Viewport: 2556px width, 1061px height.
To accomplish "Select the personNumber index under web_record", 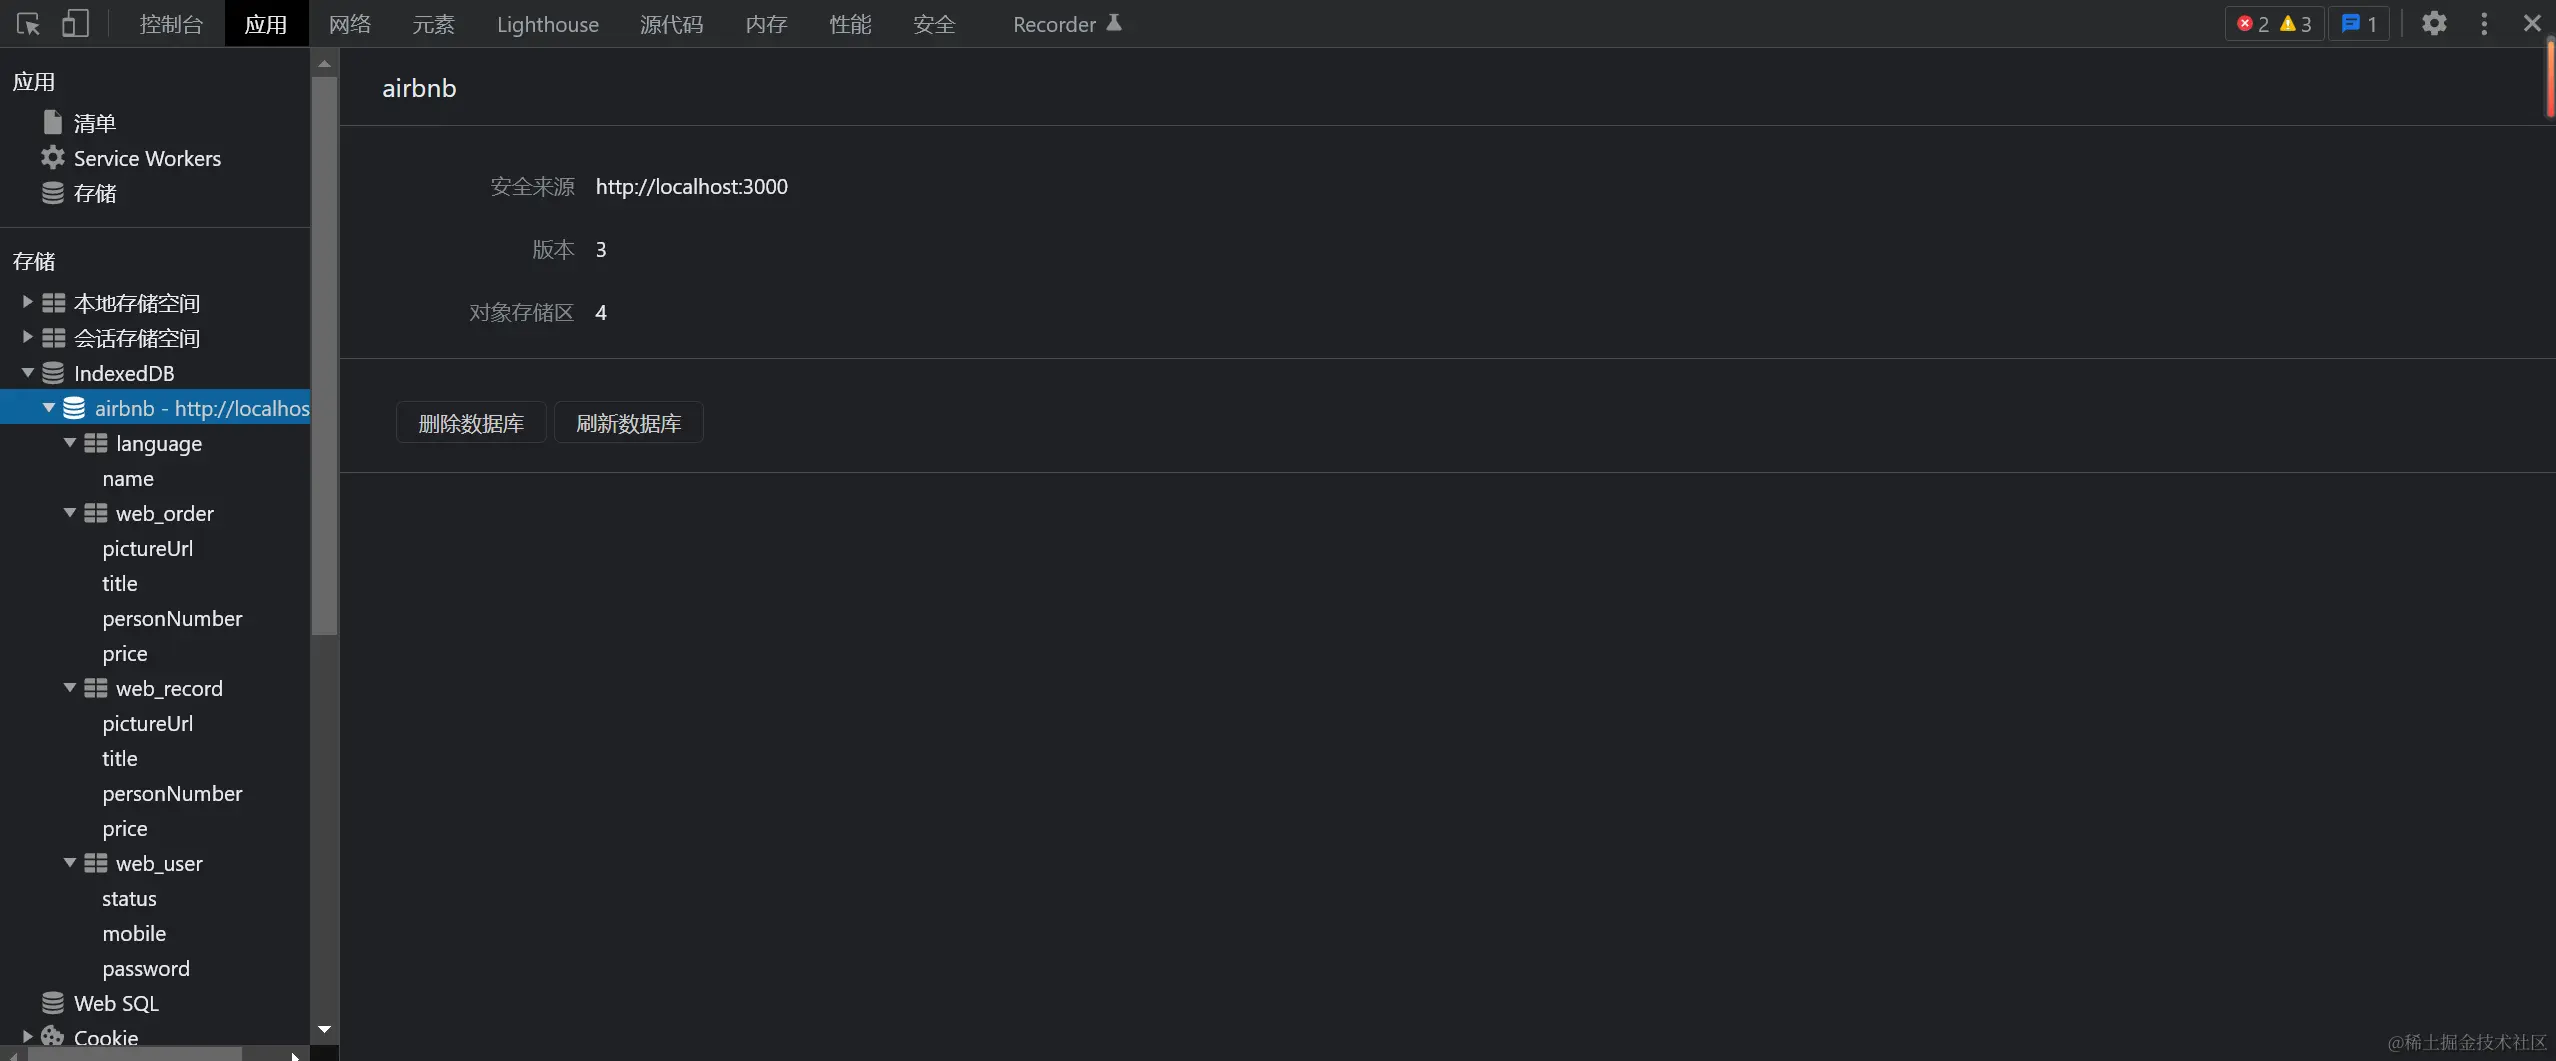I will click(x=172, y=793).
